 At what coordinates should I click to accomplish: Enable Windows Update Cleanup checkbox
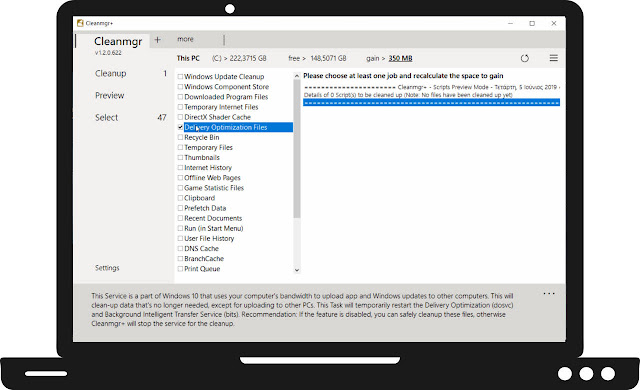(180, 76)
